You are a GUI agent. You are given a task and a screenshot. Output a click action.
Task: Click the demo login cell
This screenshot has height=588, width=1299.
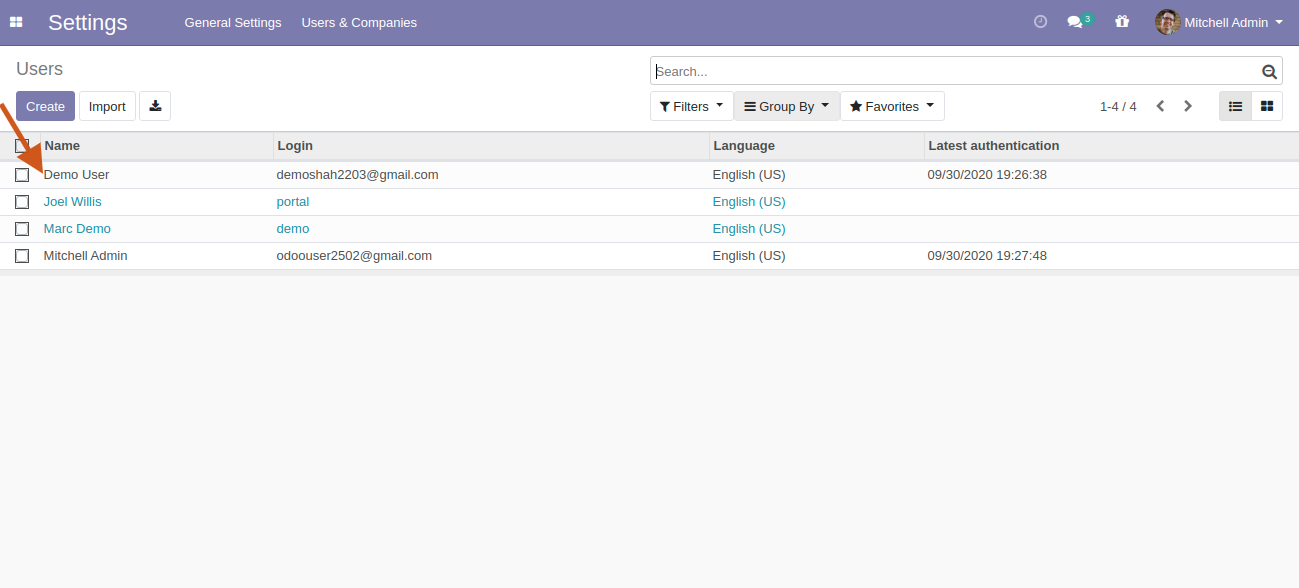click(x=293, y=229)
